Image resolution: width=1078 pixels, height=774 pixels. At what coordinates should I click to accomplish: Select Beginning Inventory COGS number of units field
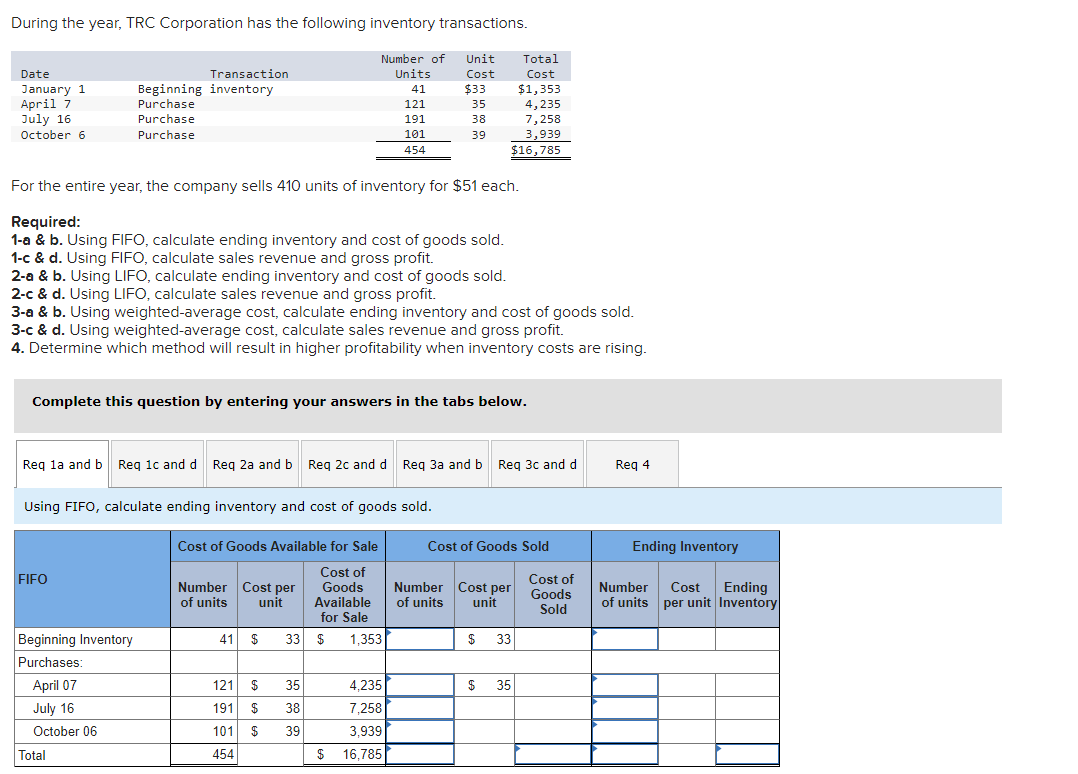(x=420, y=639)
